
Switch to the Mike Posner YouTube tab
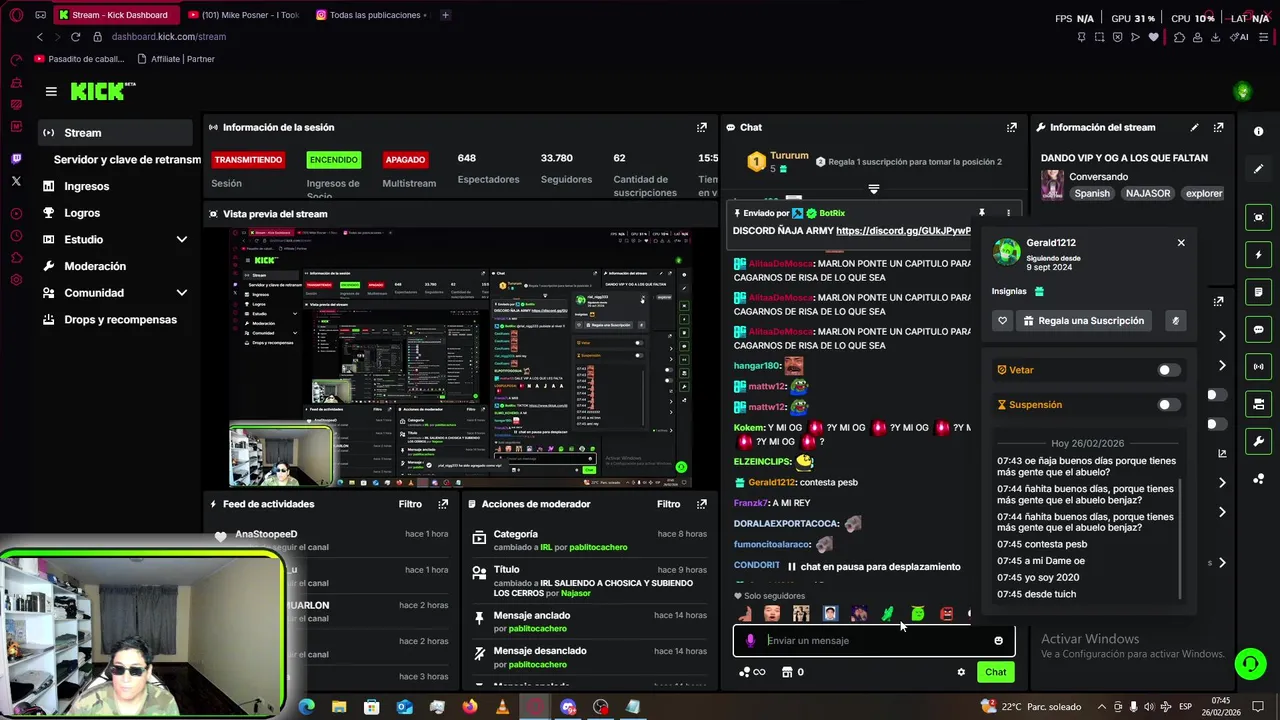[244, 15]
